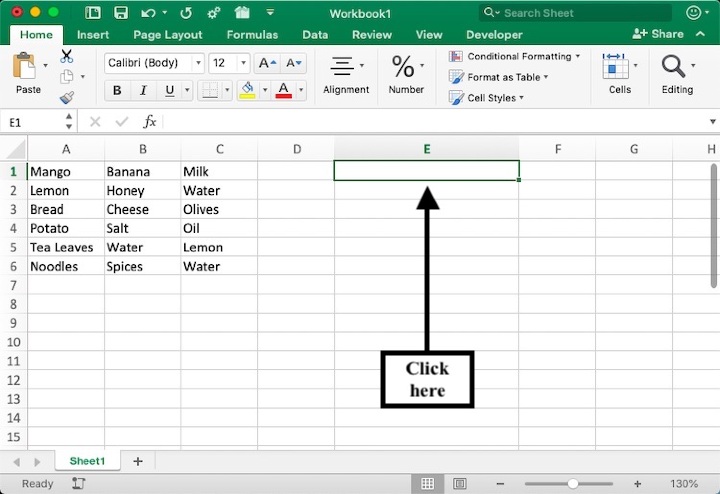Select cell containing Tea Leaves
This screenshot has width=720, height=494.
click(66, 247)
